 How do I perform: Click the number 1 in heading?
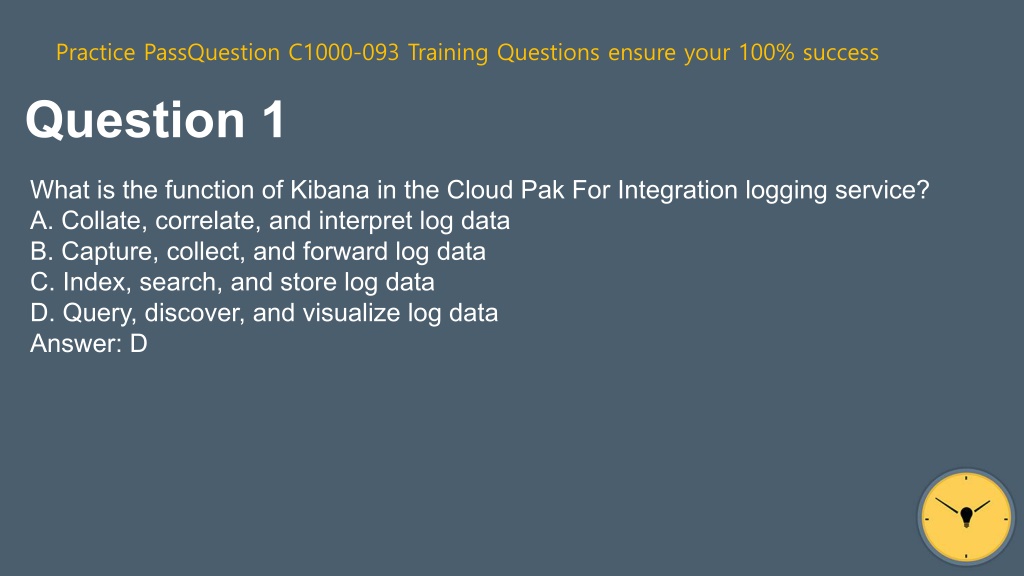(274, 120)
